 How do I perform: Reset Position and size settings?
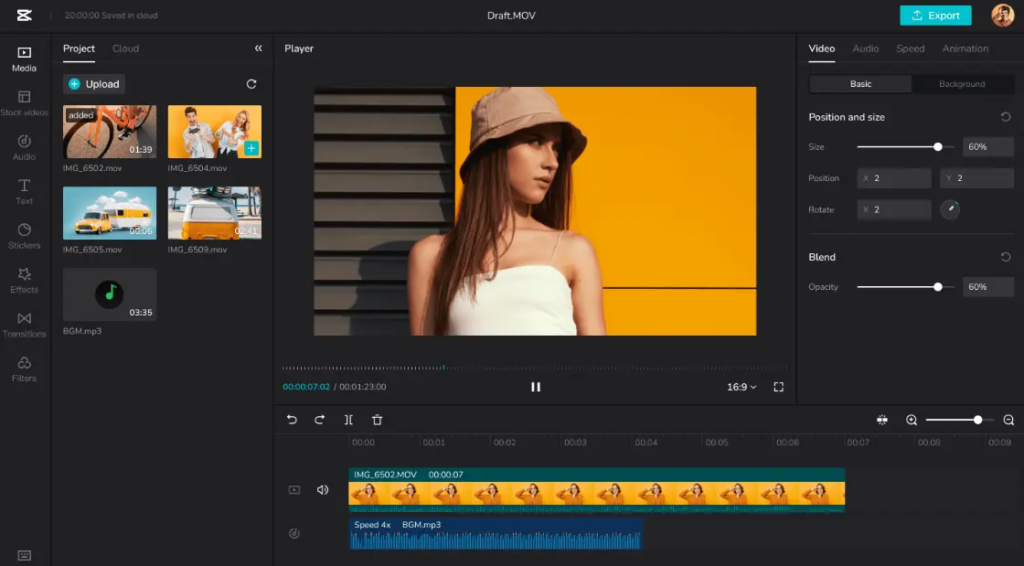coord(1006,117)
